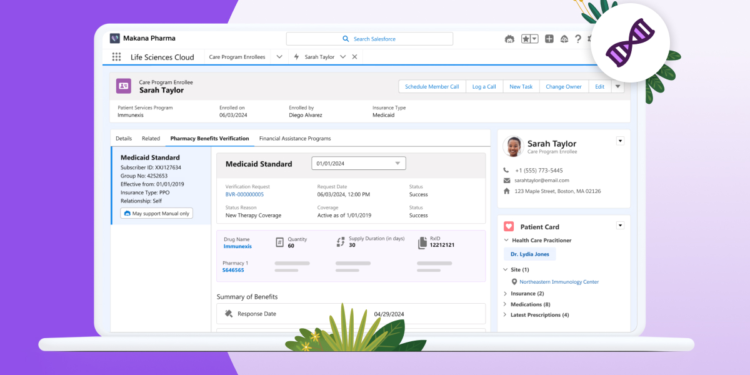Click the Search Salesforce field
Screen dimensions: 750x375
(x=369, y=39)
